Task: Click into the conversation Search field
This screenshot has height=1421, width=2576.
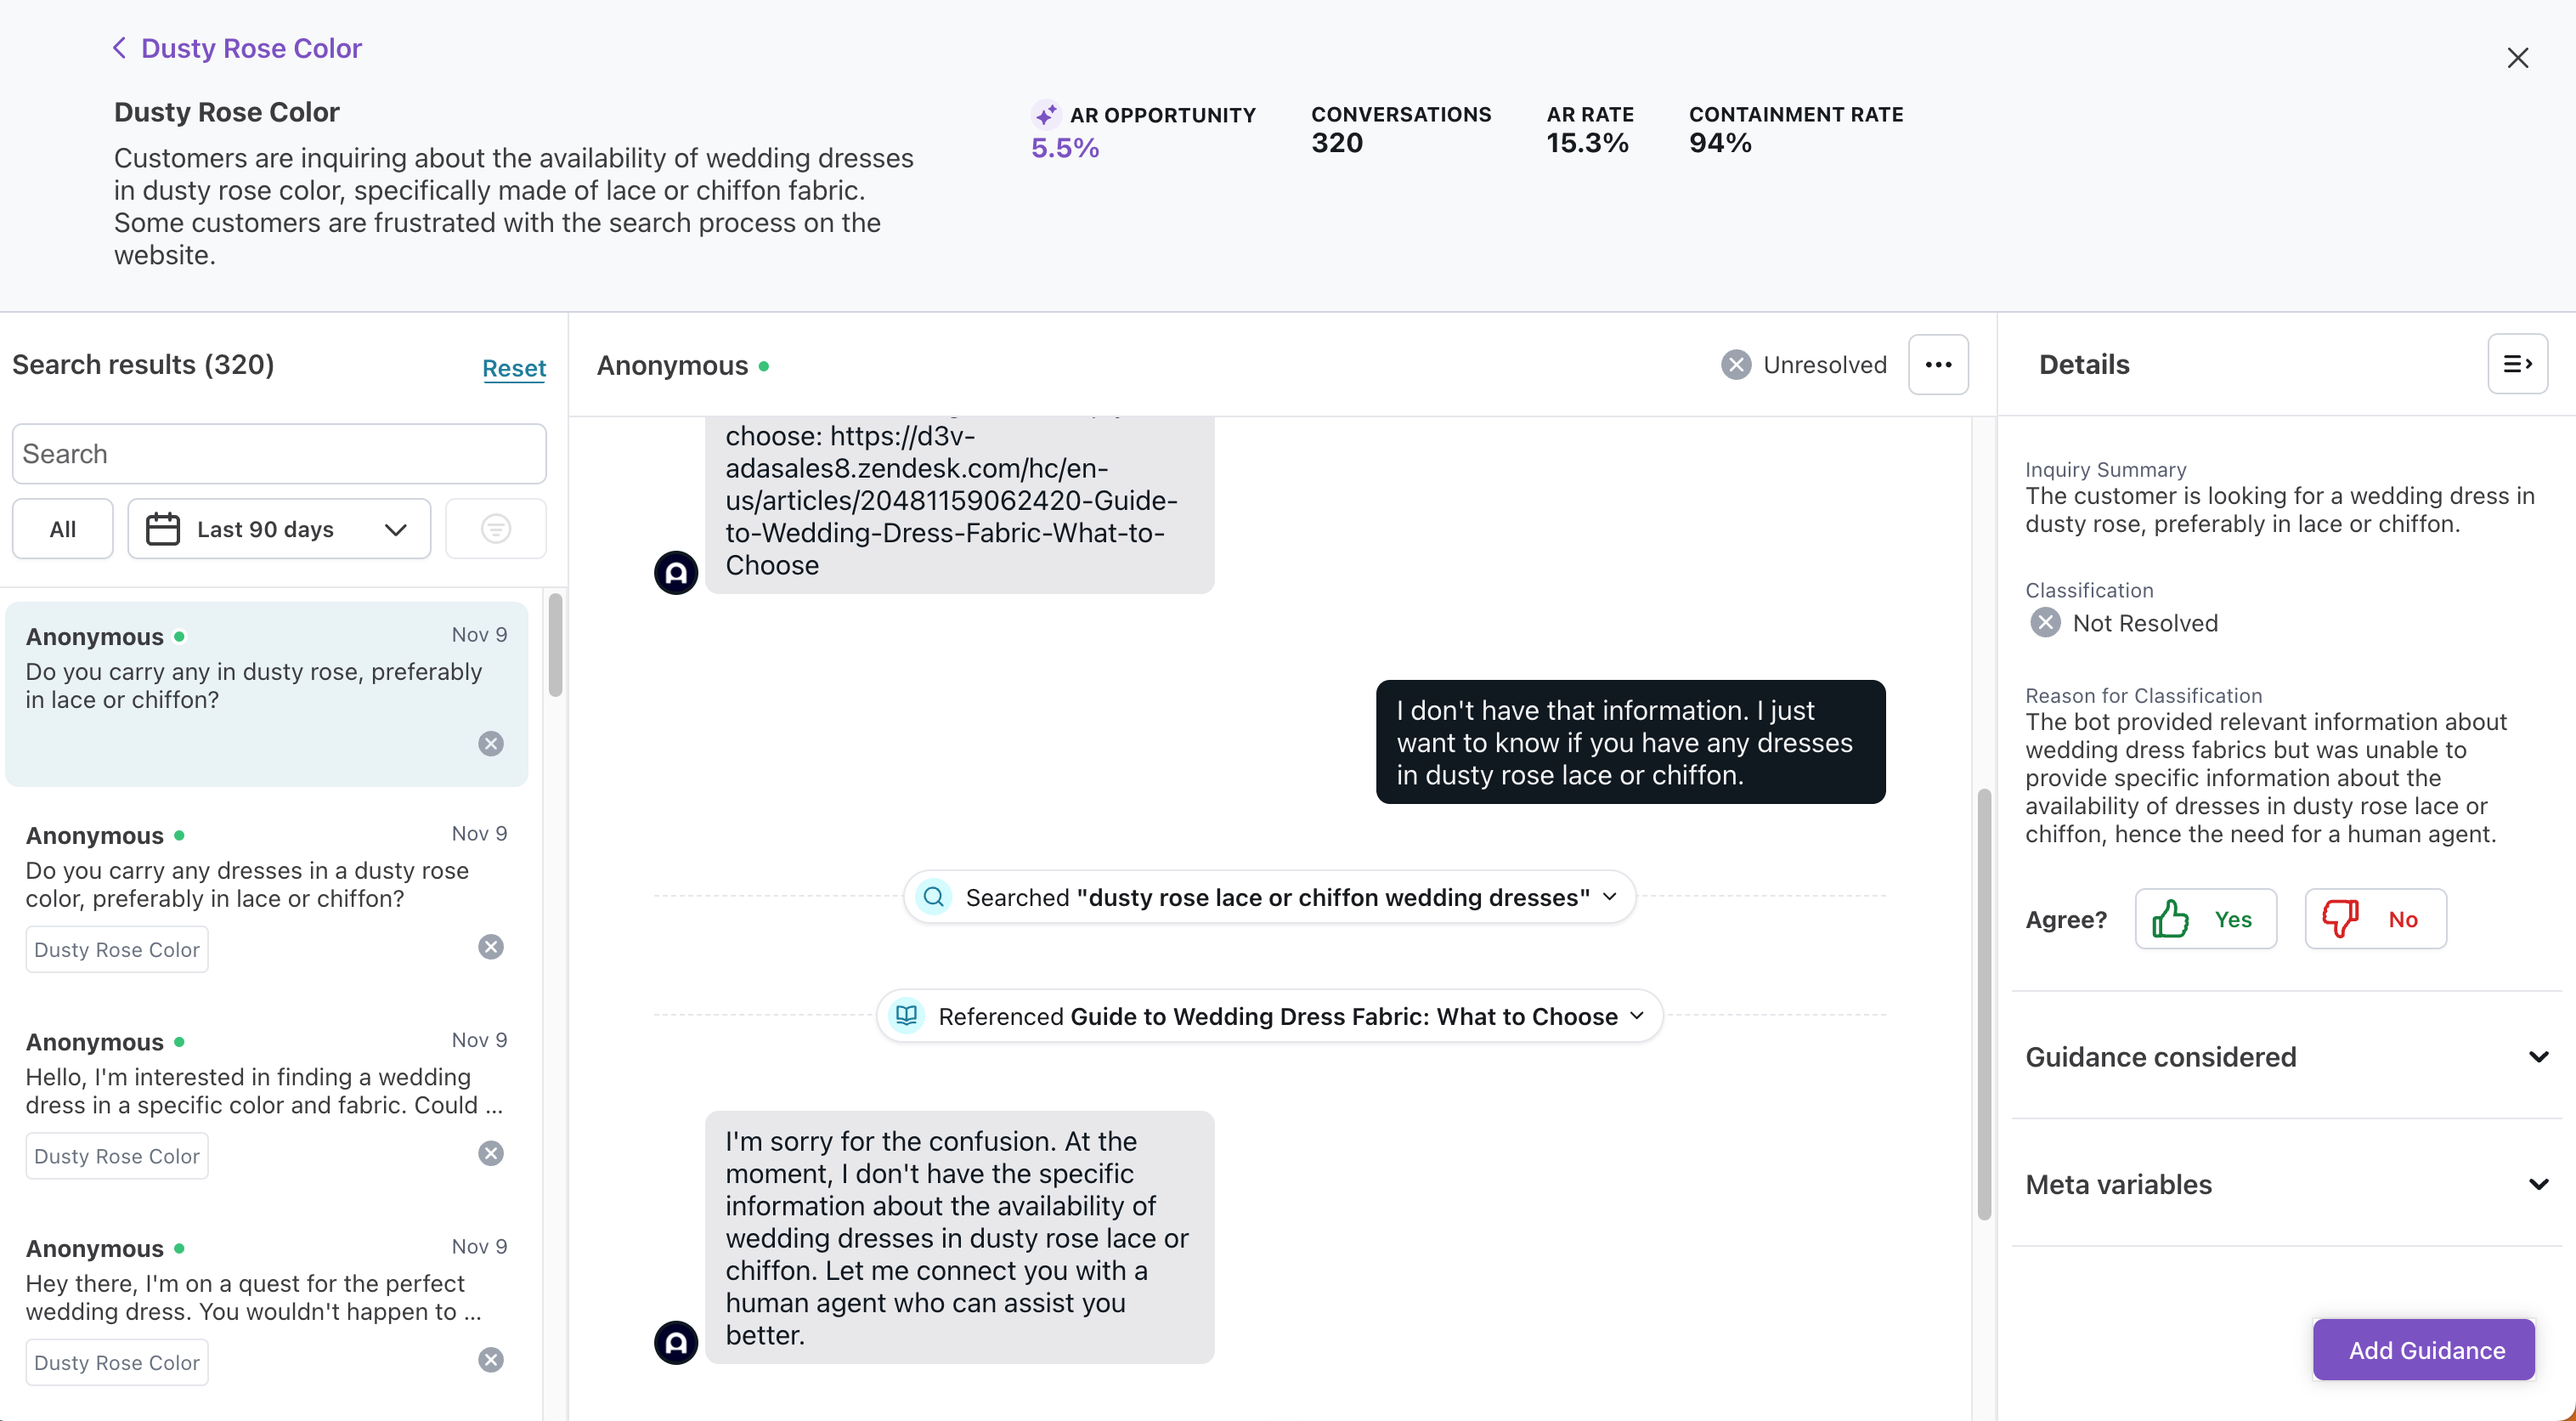Action: tap(279, 454)
